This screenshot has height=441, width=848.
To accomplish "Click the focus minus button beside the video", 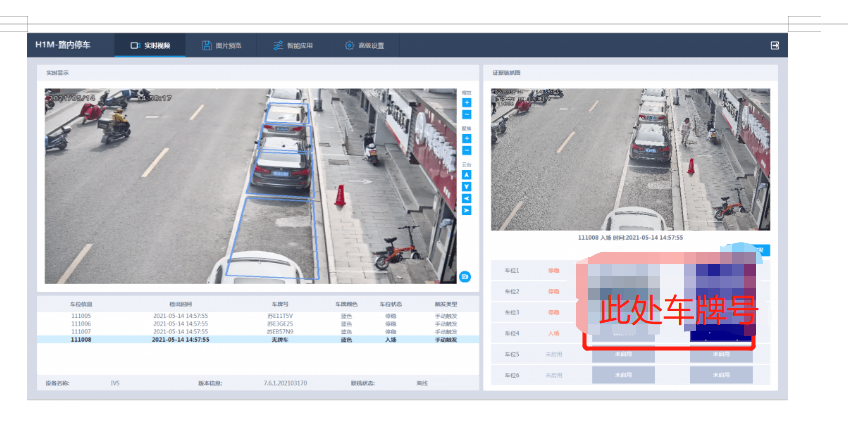I will click(x=466, y=150).
